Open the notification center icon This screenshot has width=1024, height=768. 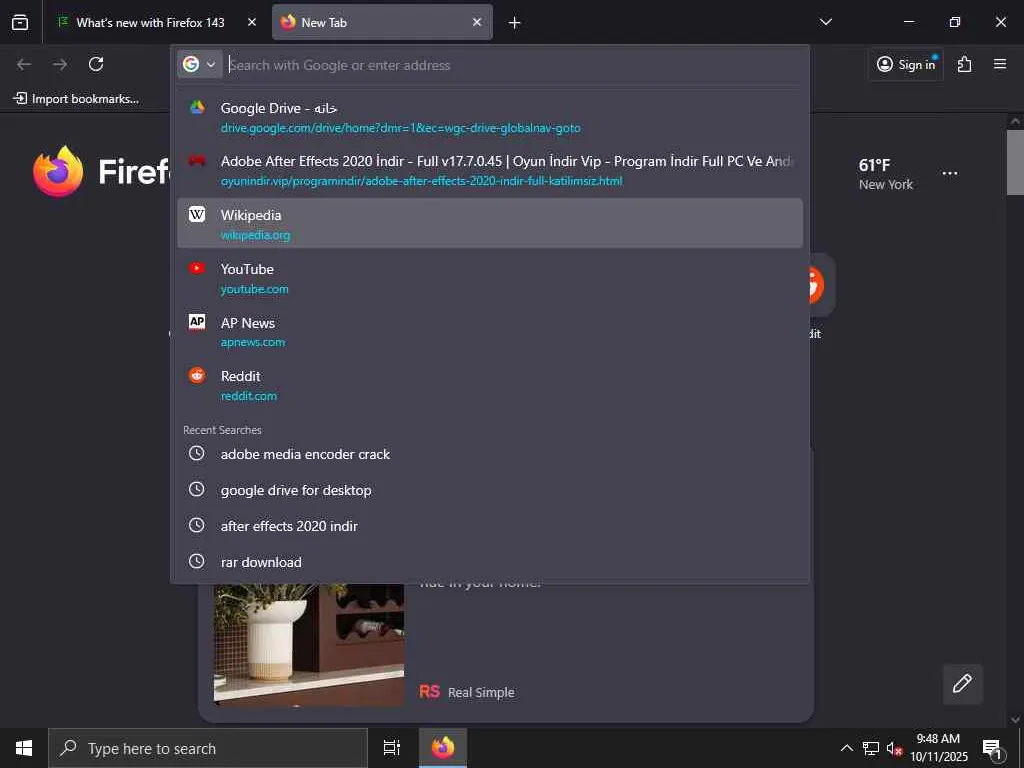pos(992,748)
